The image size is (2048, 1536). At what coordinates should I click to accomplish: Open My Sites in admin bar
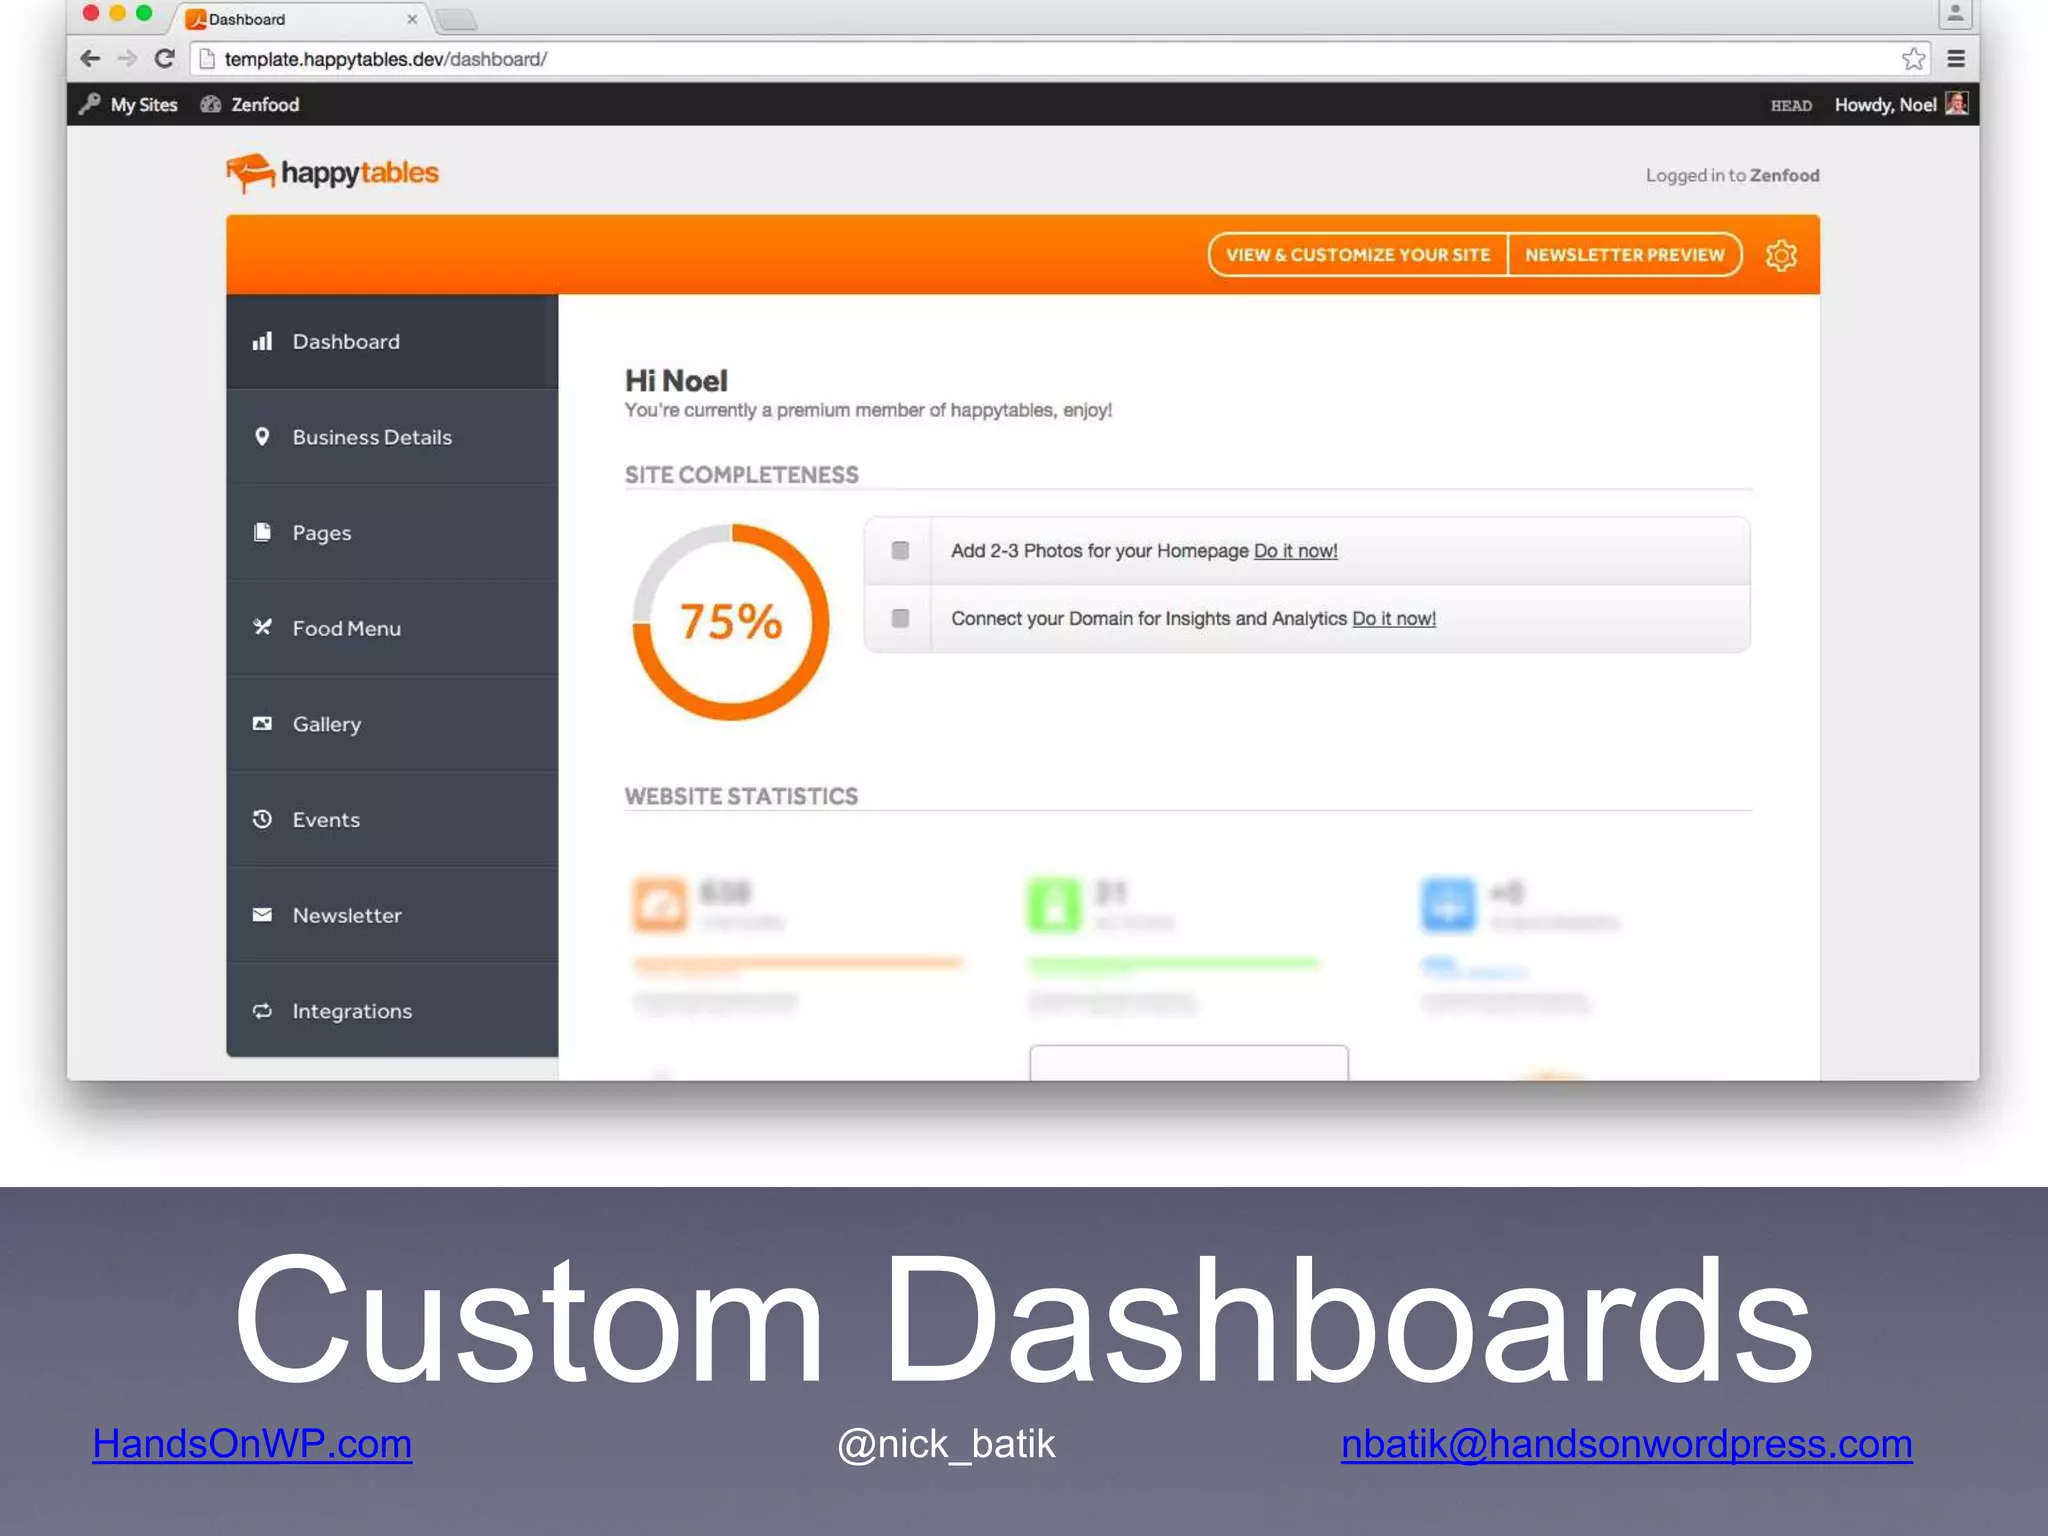pyautogui.click(x=143, y=104)
